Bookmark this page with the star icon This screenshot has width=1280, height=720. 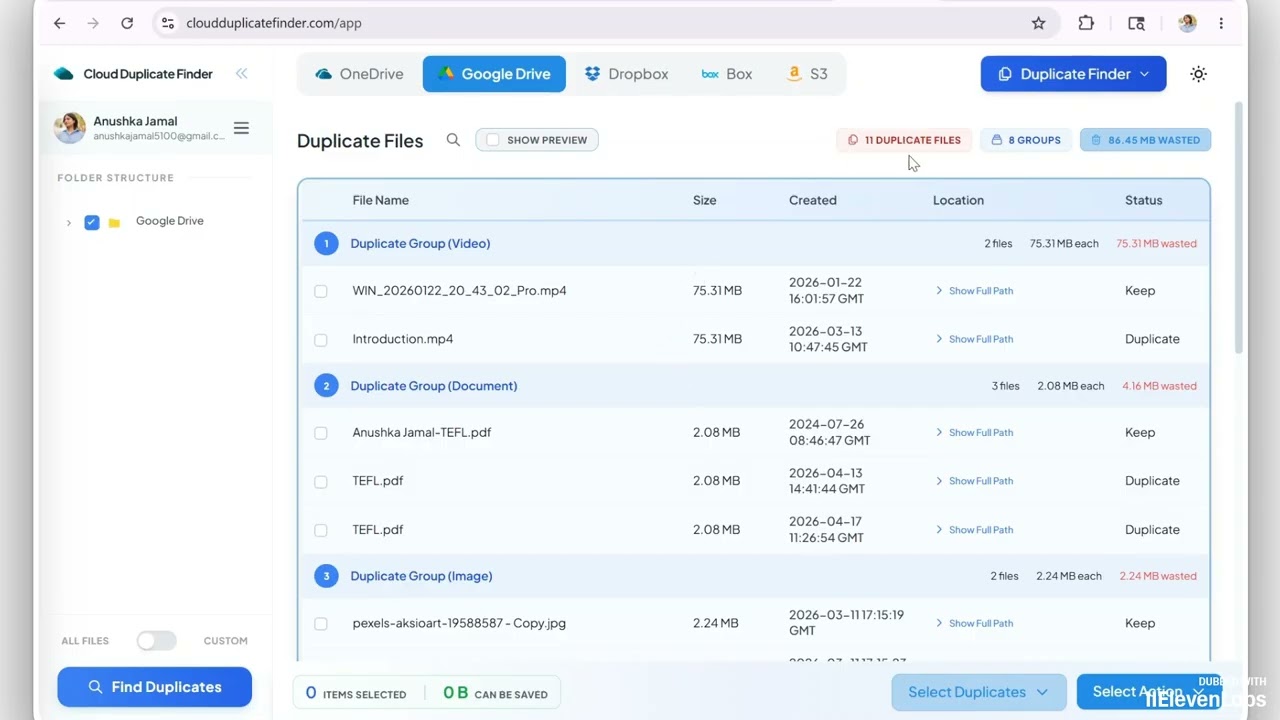click(x=1038, y=23)
